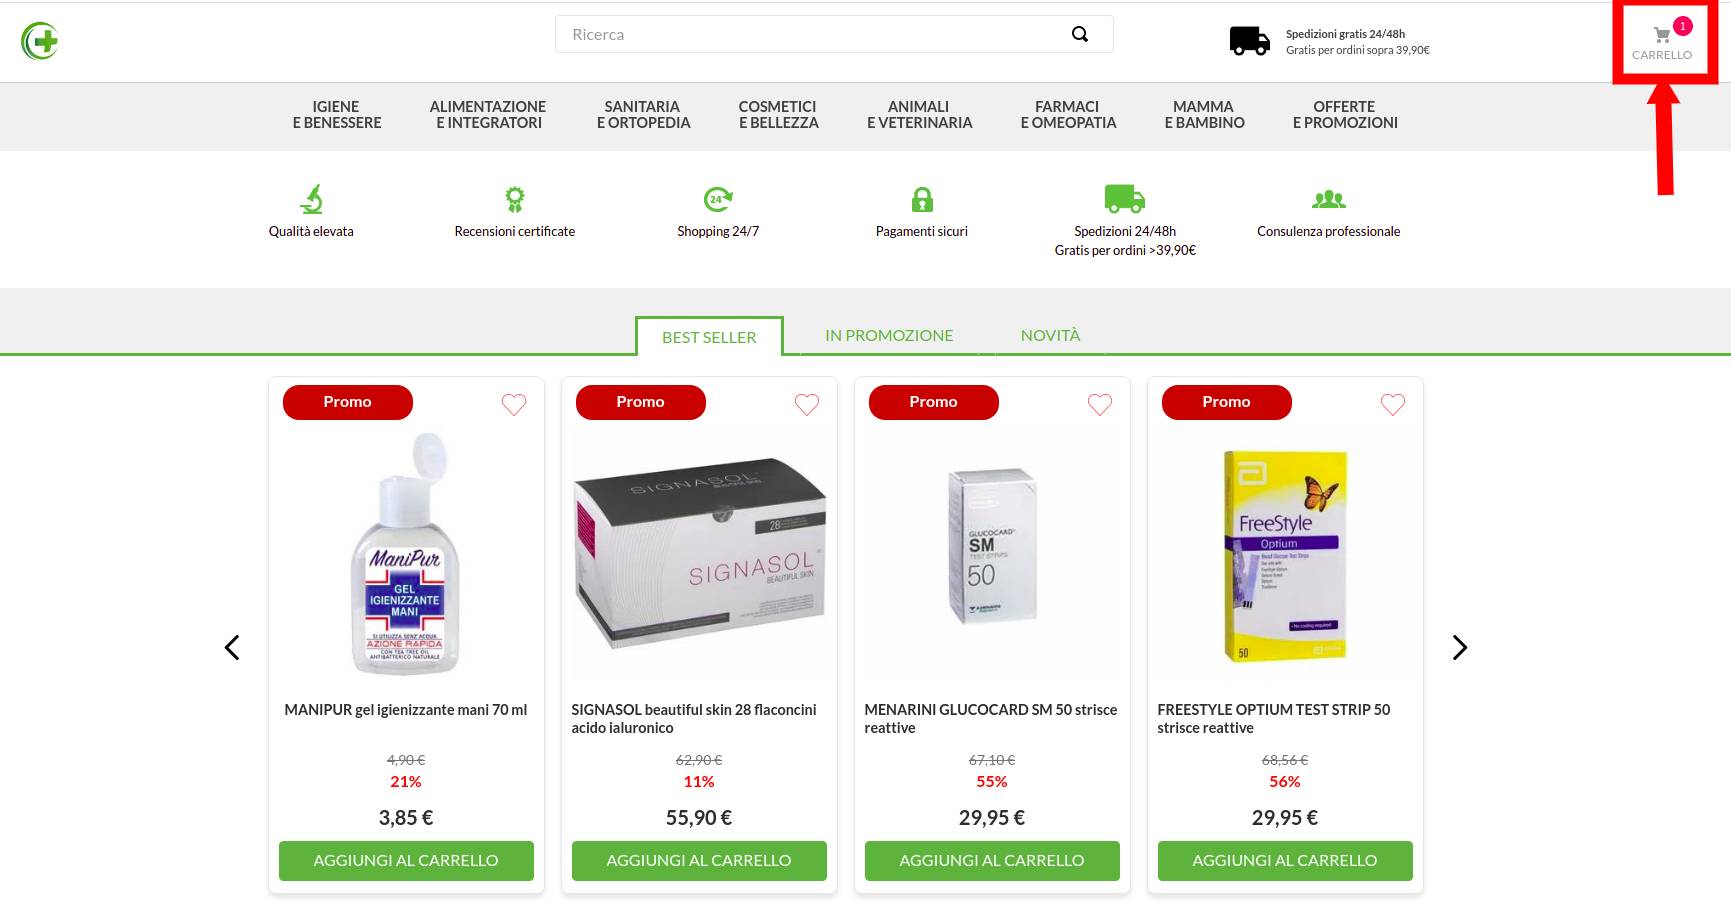Switch to the NOVITÀ tab
This screenshot has width=1731, height=907.
(1050, 336)
